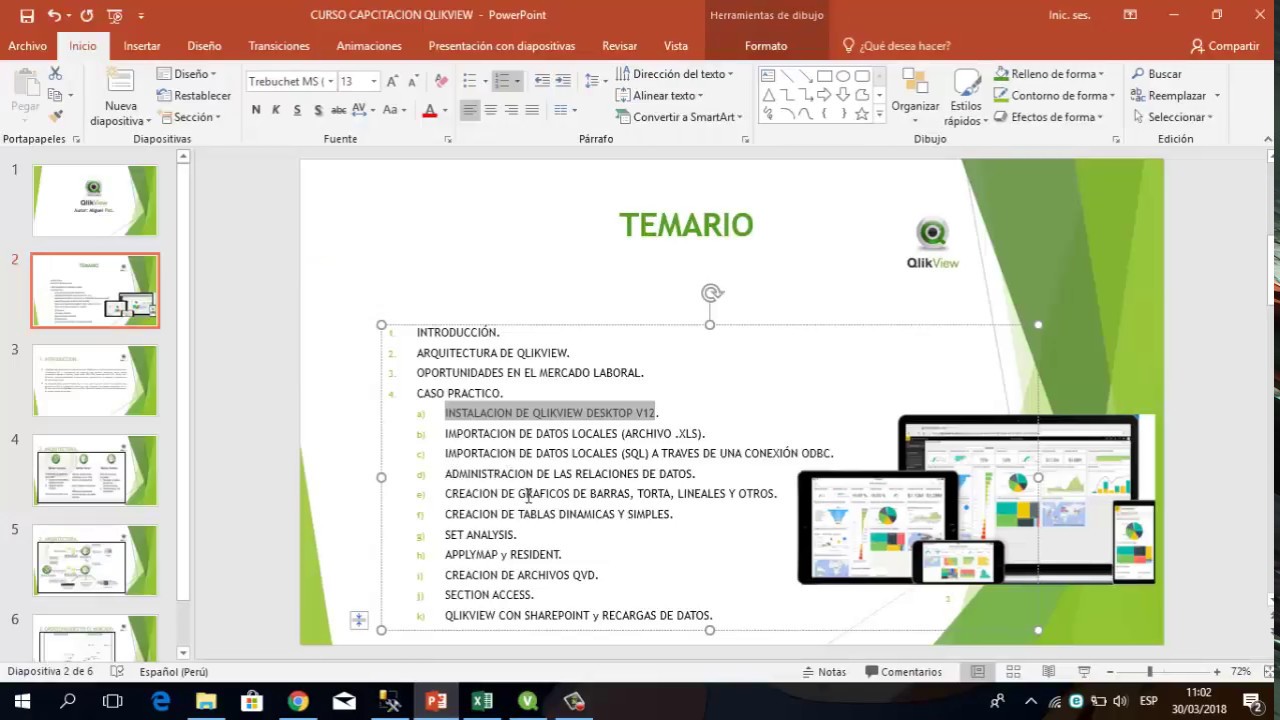Click the Decrease list level icon

pos(542,81)
